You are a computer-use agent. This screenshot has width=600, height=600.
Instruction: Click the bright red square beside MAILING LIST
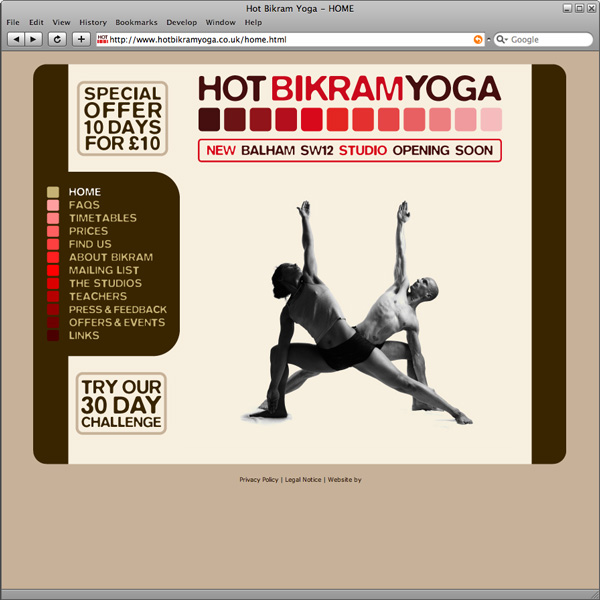click(x=53, y=270)
